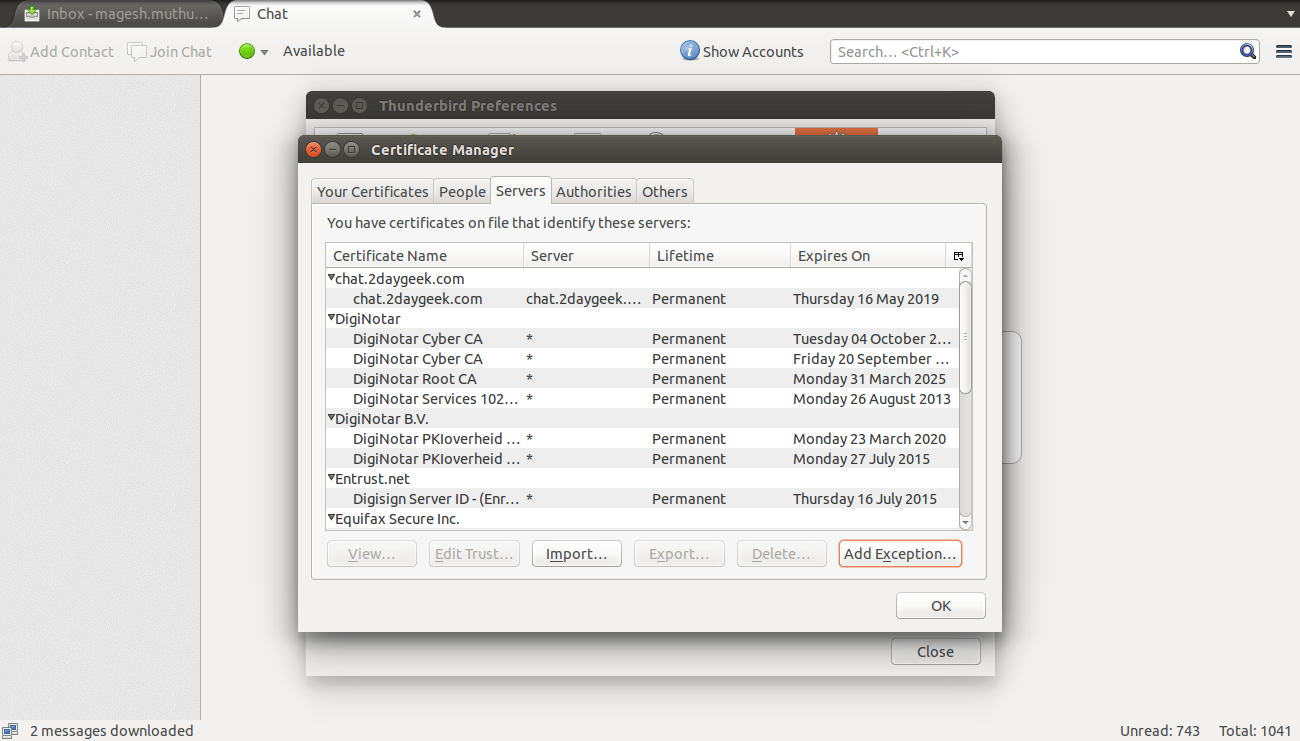Select DigiNotar Cyber CA expiring Friday 20 September
The image size is (1300, 741).
pos(642,359)
